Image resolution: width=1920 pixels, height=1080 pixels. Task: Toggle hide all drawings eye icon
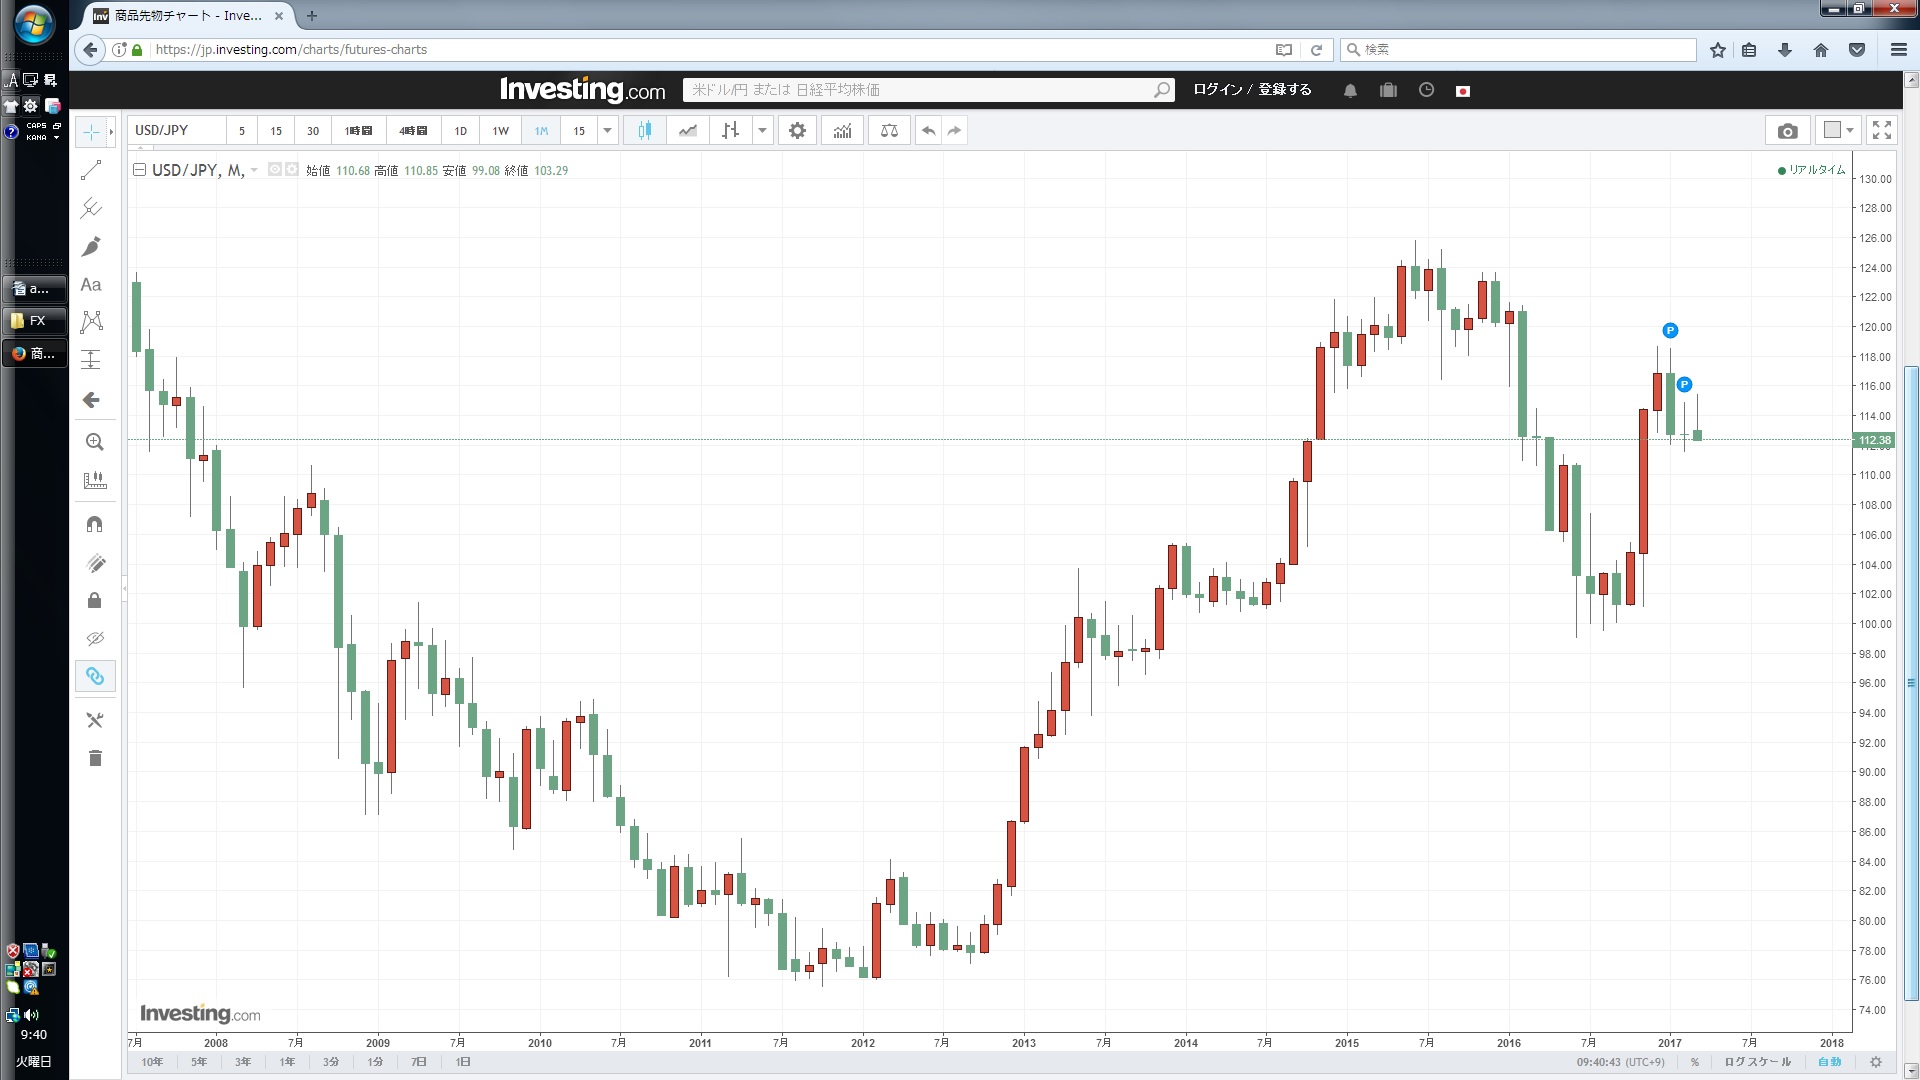(94, 638)
